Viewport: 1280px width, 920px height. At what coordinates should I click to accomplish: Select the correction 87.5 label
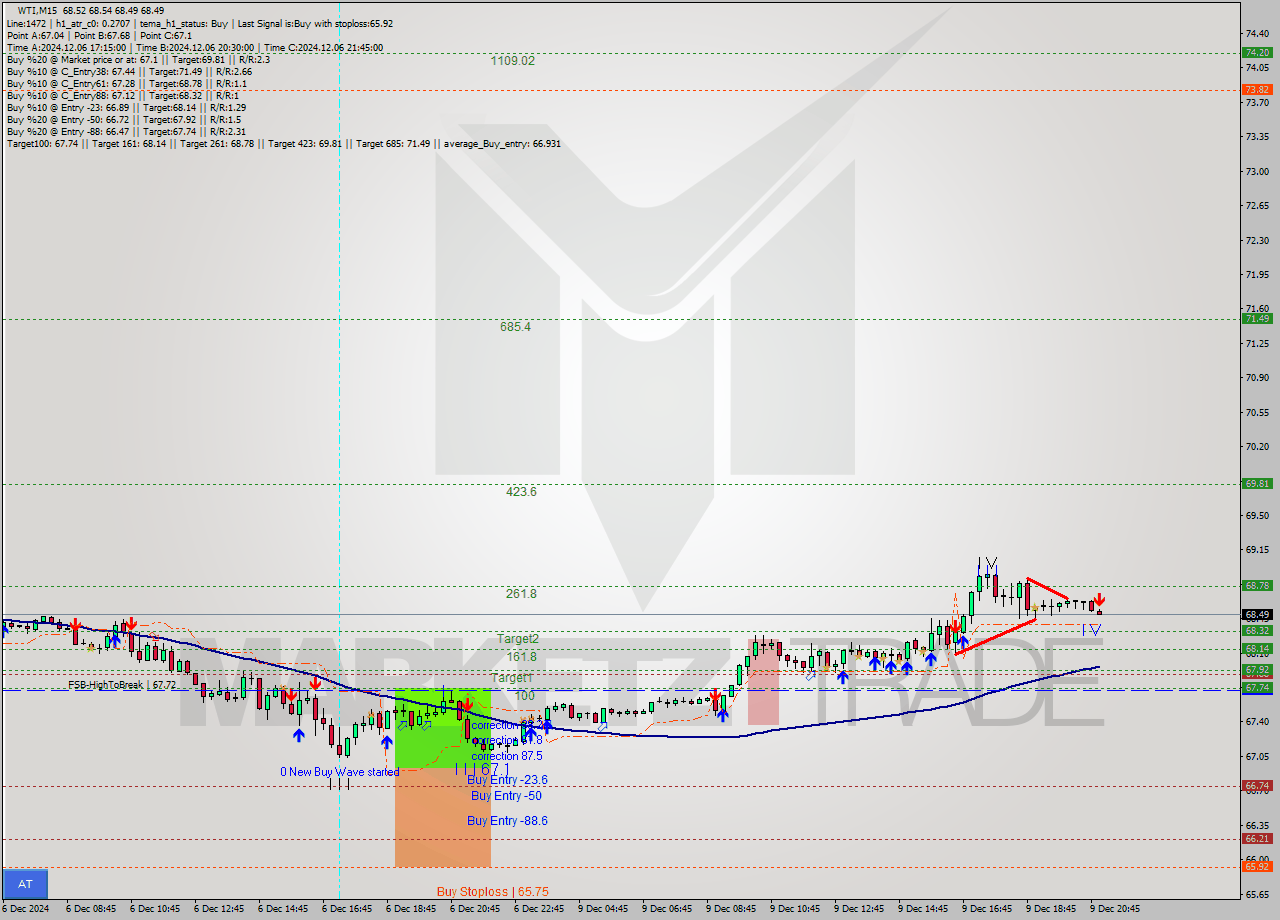point(507,757)
